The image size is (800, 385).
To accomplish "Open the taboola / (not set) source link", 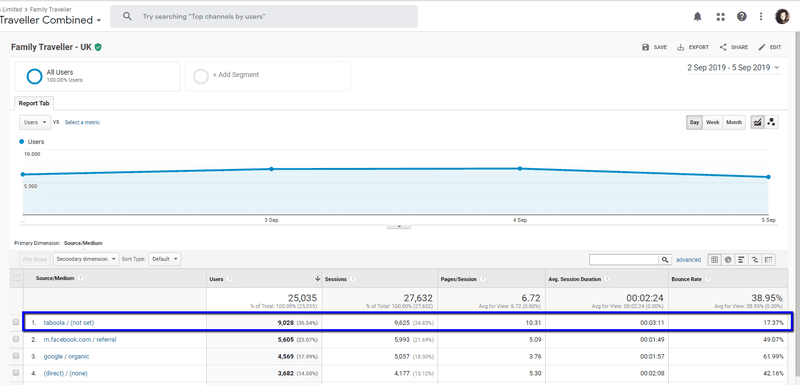I will (x=69, y=322).
